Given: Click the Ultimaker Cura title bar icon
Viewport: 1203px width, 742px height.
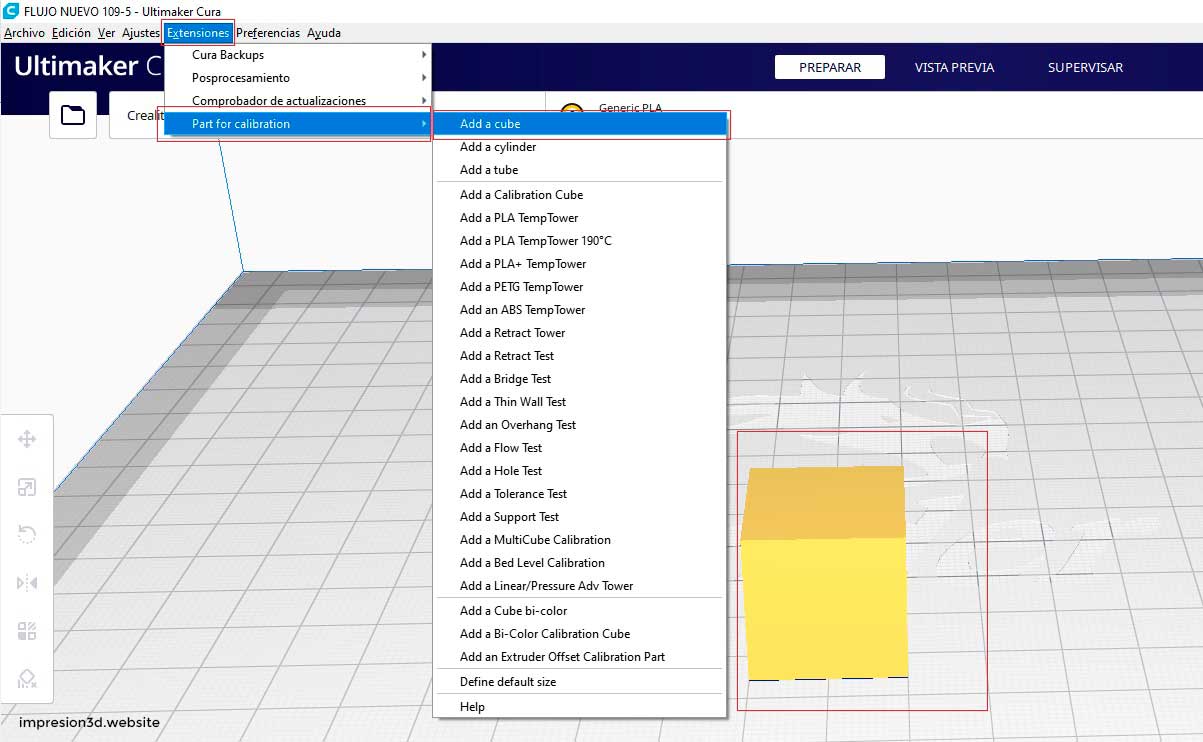Looking at the screenshot, I should [x=11, y=11].
